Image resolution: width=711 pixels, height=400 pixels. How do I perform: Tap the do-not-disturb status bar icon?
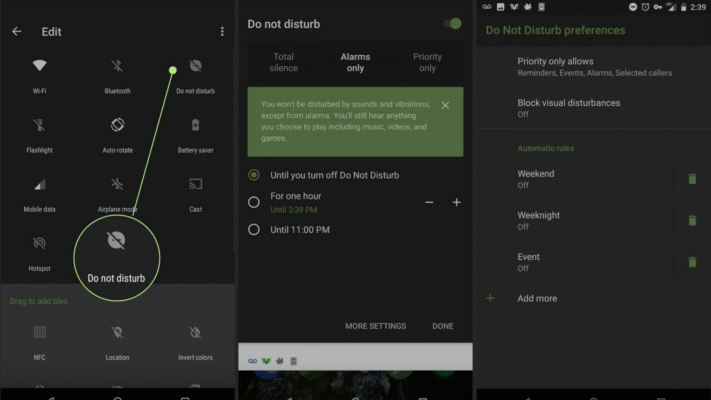click(x=633, y=7)
